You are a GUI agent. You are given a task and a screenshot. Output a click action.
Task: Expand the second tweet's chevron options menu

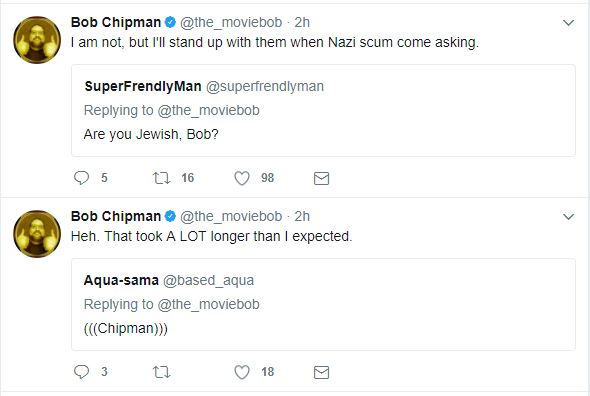568,217
